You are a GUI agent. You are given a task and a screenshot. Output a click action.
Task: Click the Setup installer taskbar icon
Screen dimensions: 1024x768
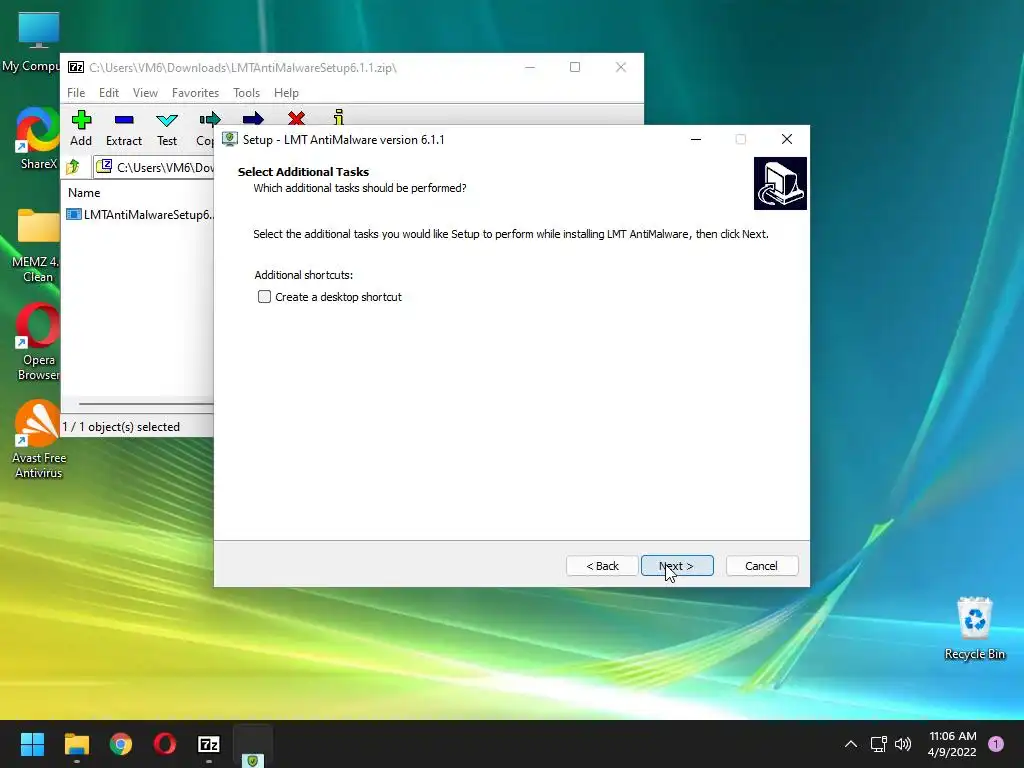253,745
